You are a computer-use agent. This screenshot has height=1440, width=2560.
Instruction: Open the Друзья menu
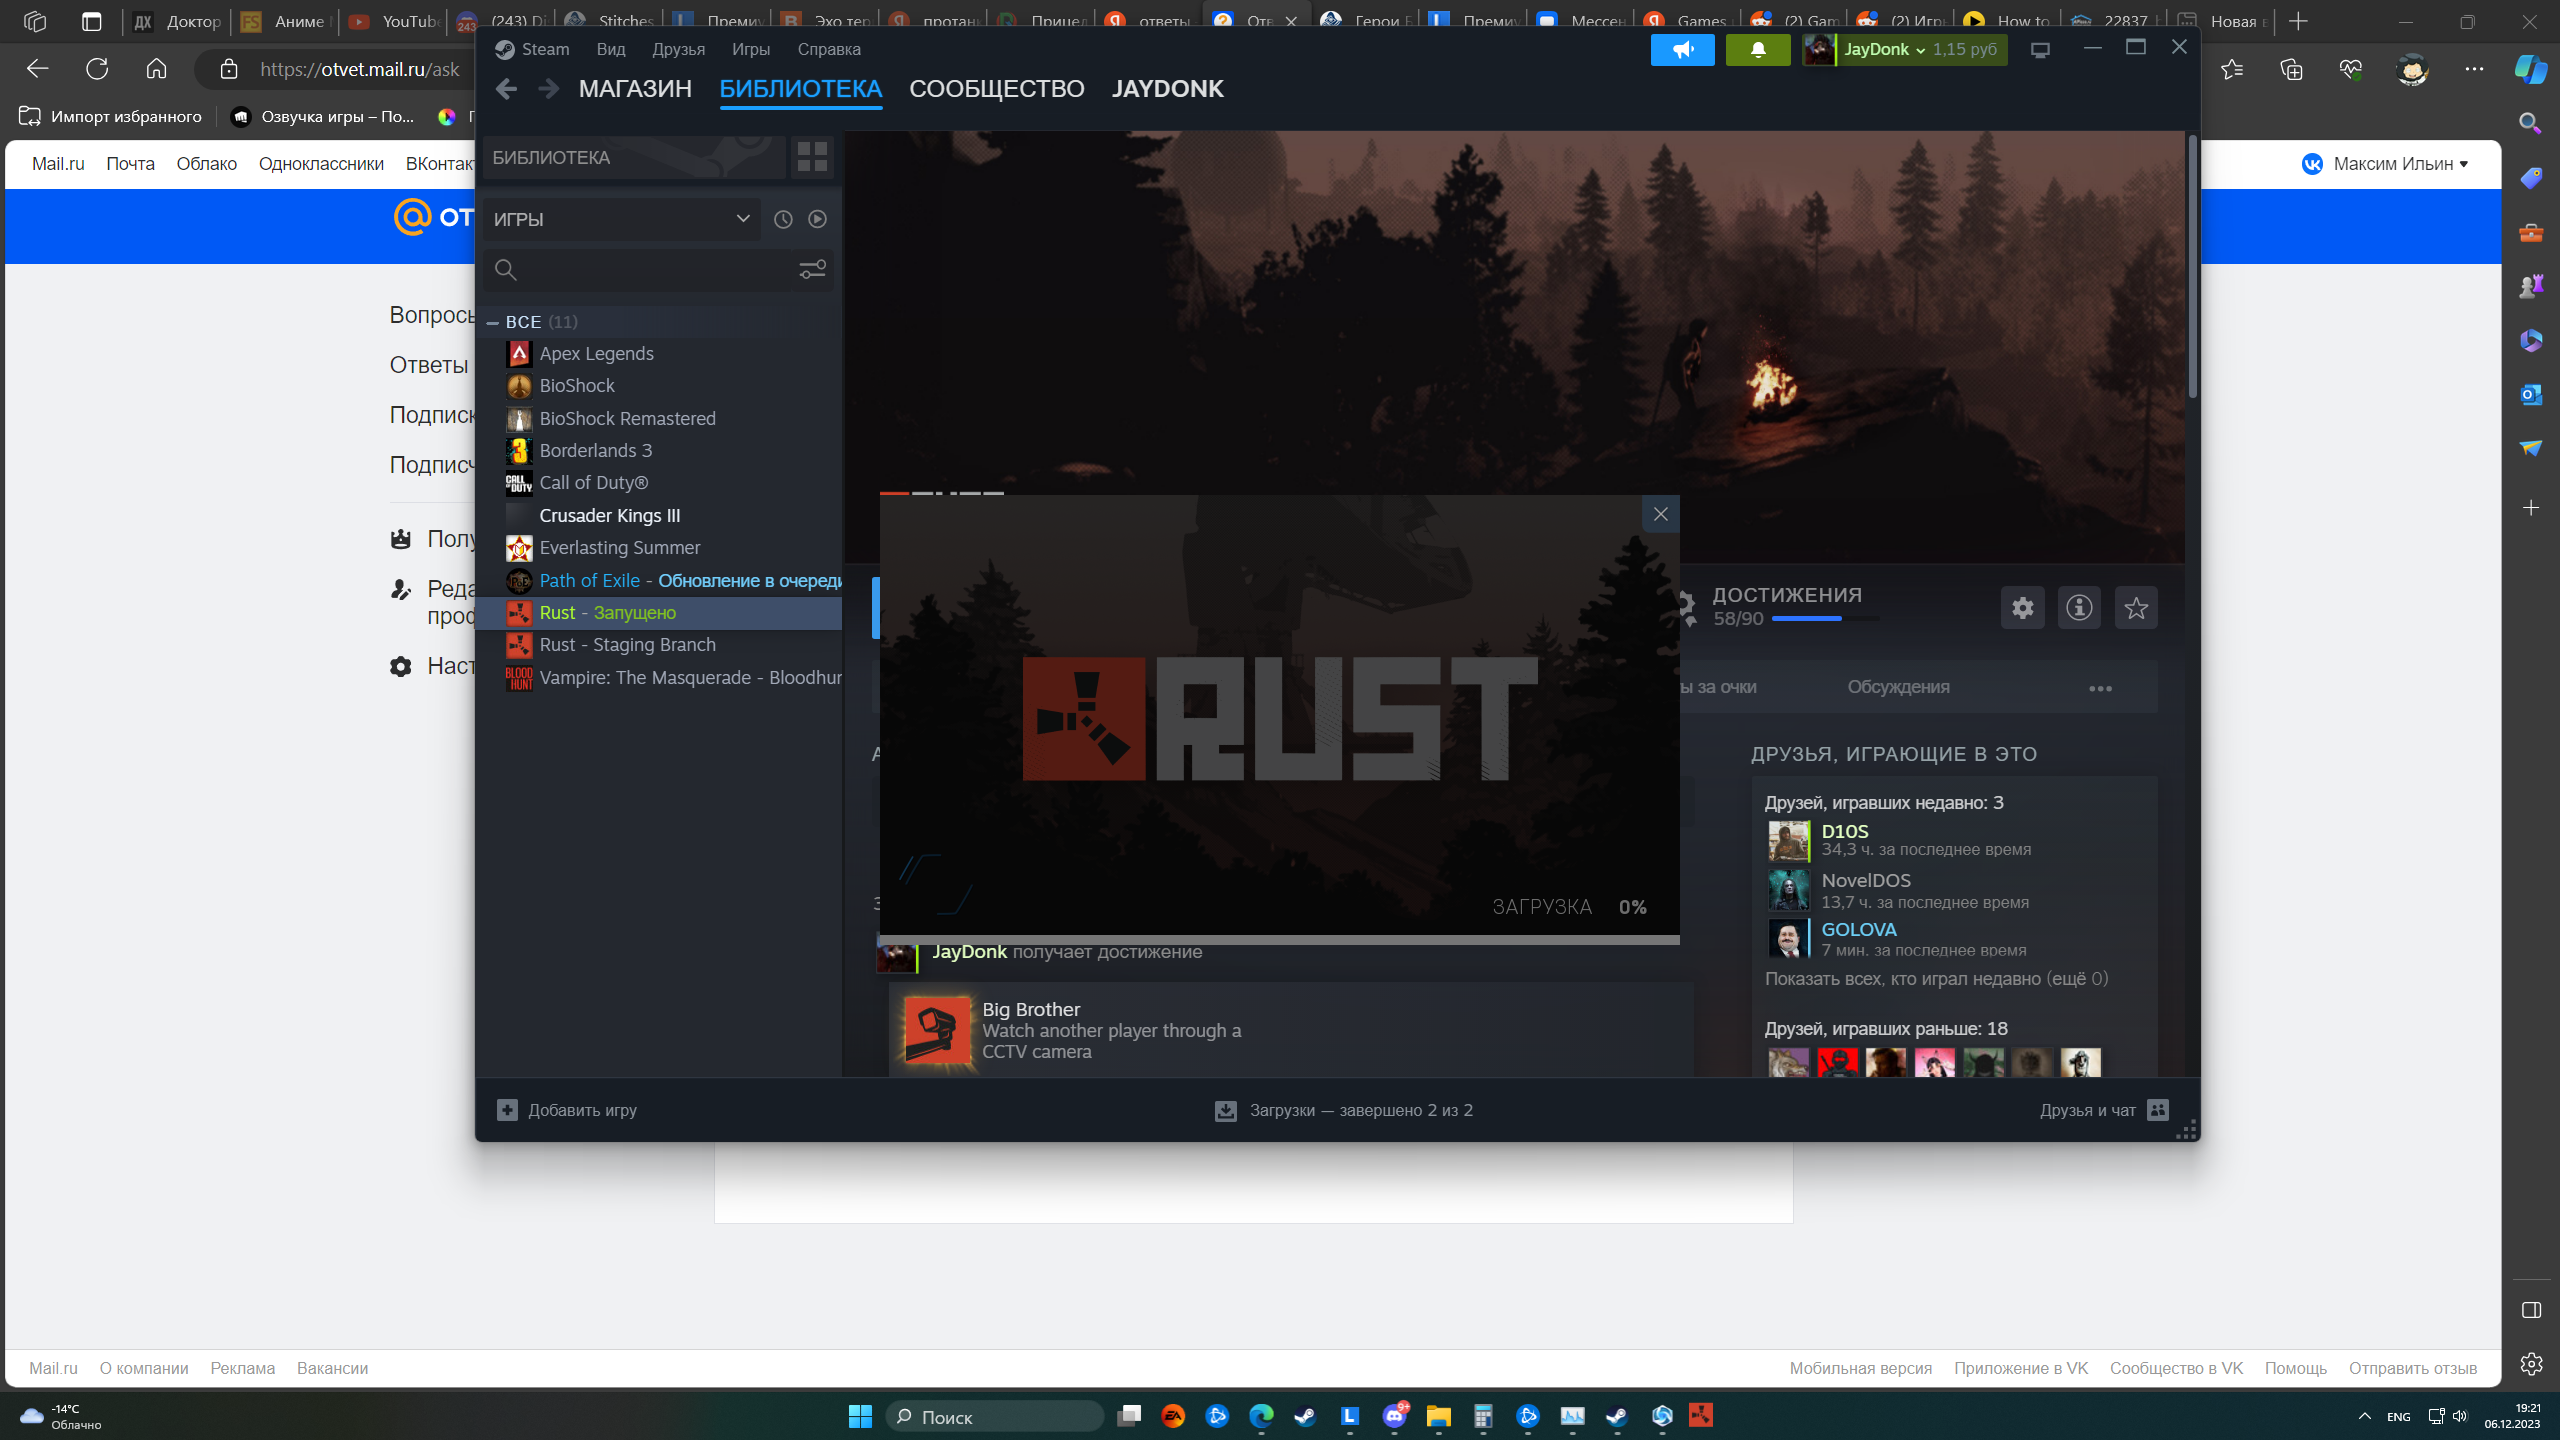click(x=678, y=49)
